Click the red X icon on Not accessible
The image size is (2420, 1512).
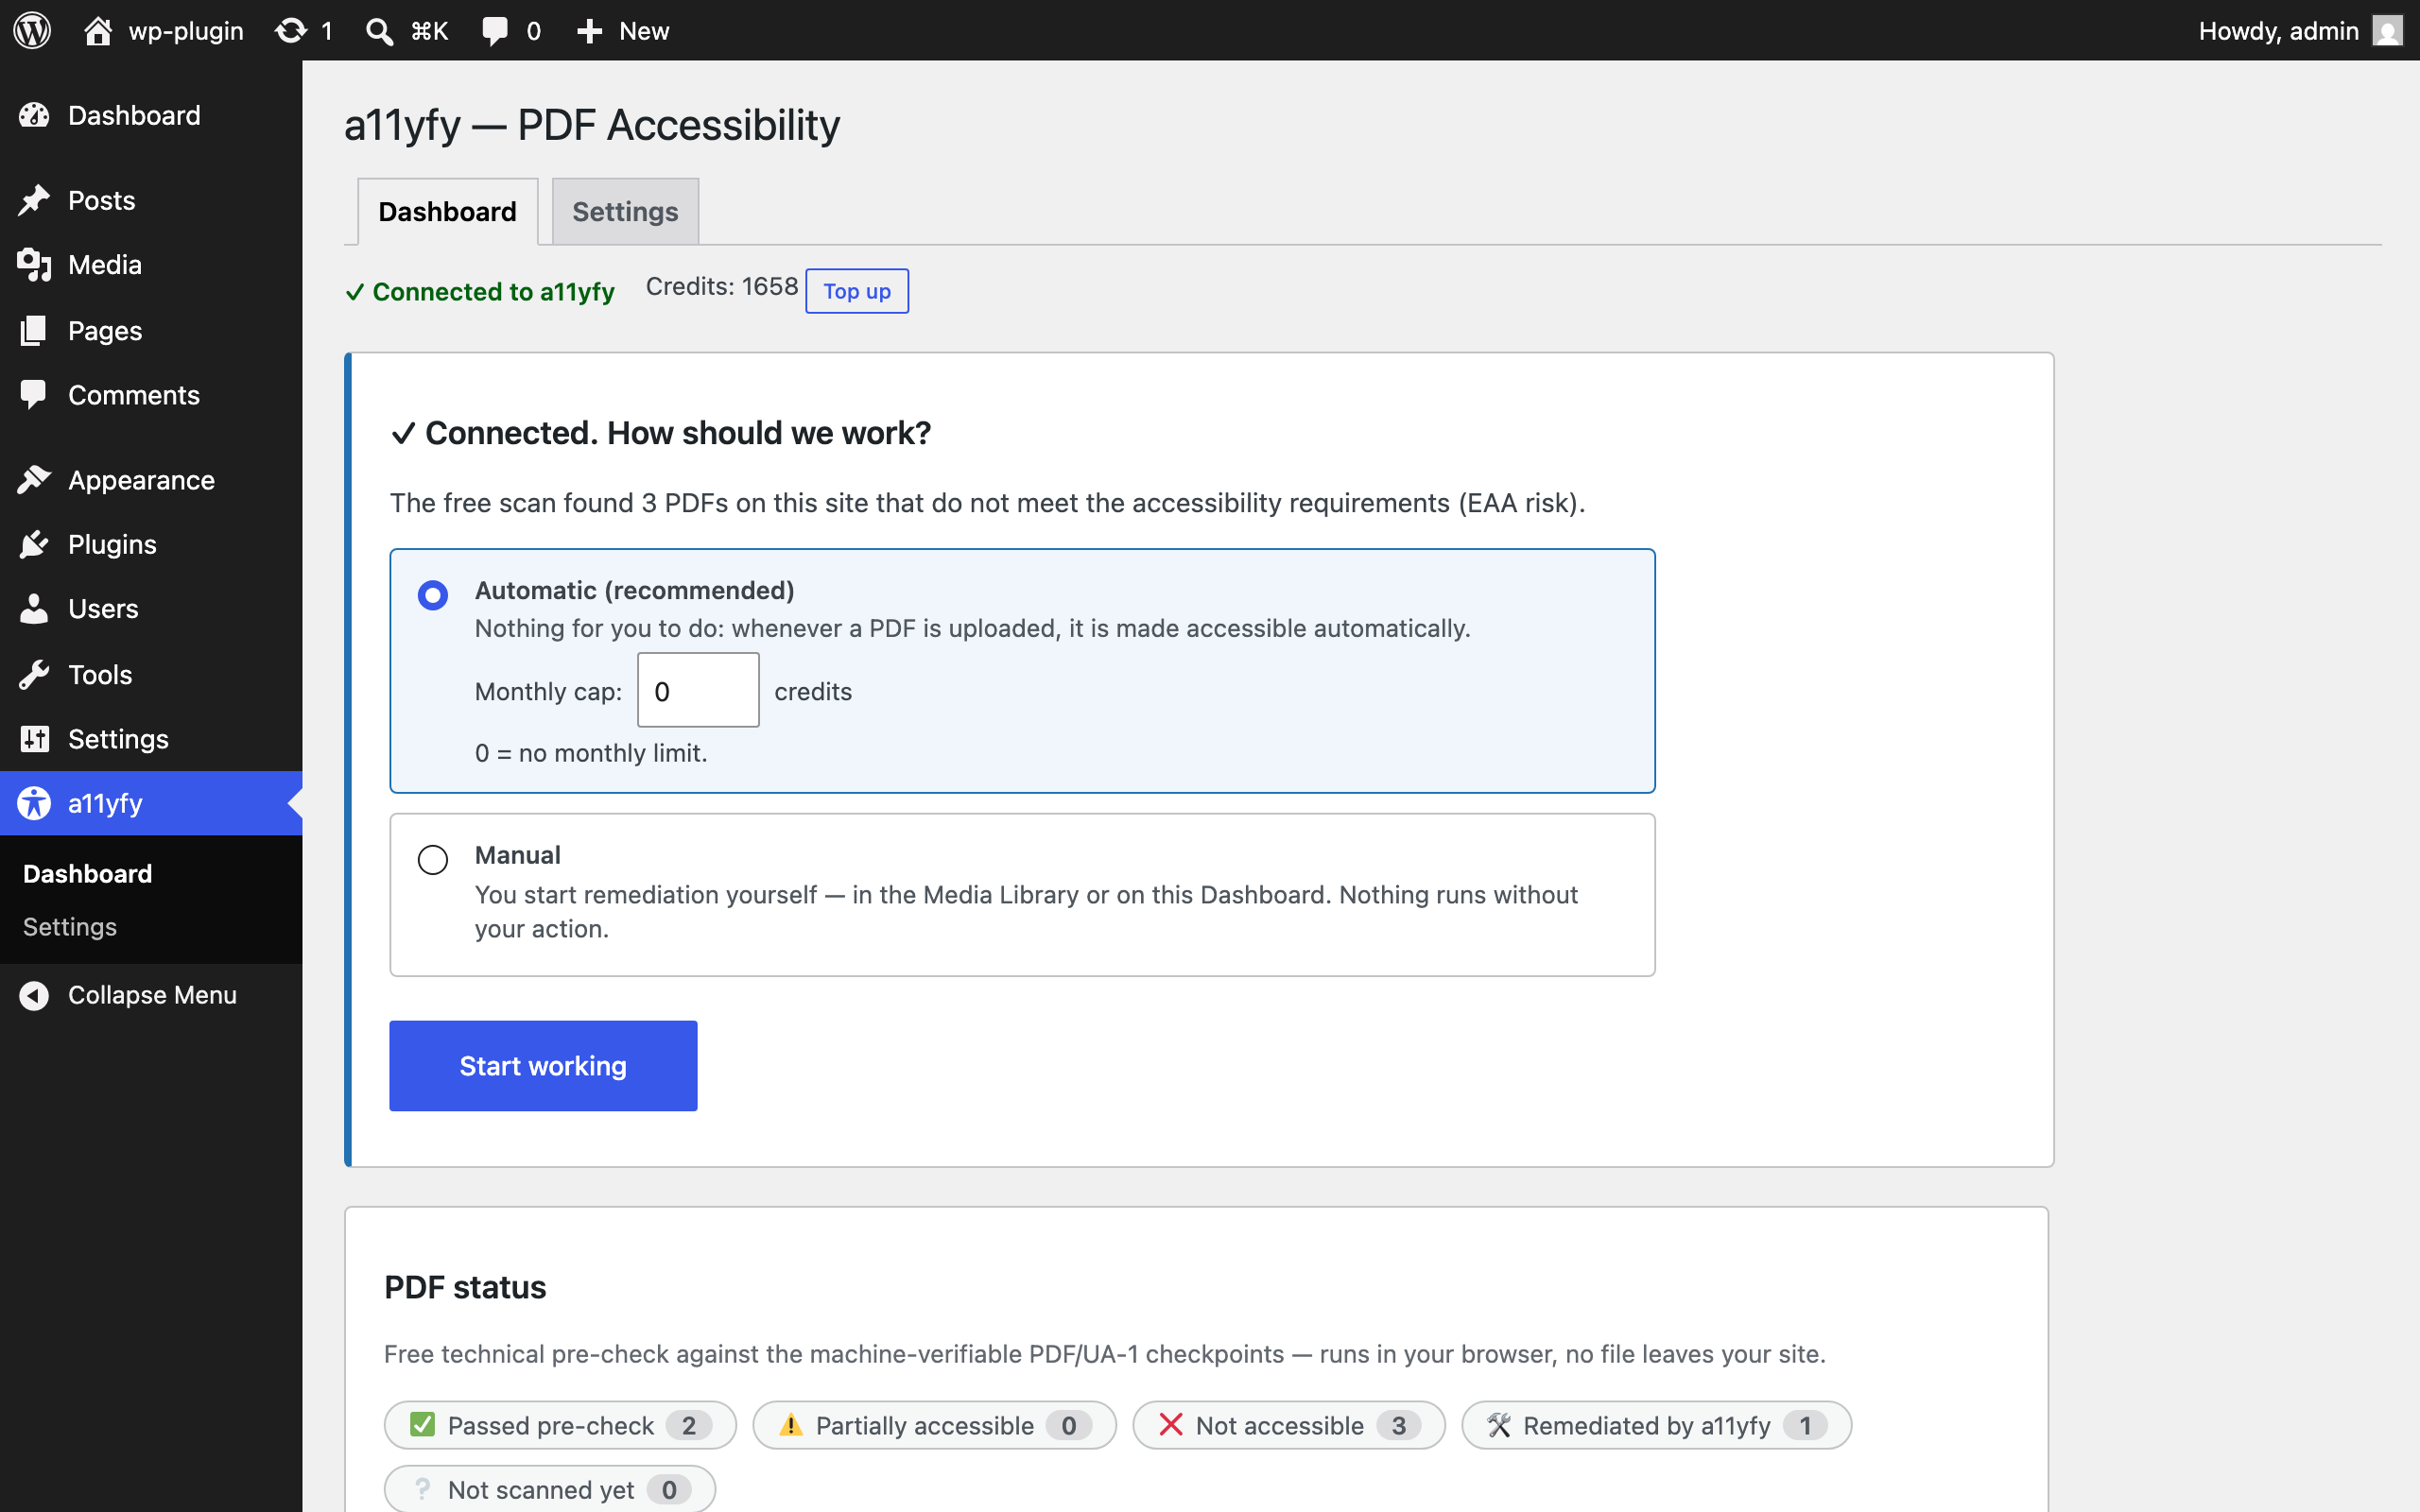click(1170, 1424)
